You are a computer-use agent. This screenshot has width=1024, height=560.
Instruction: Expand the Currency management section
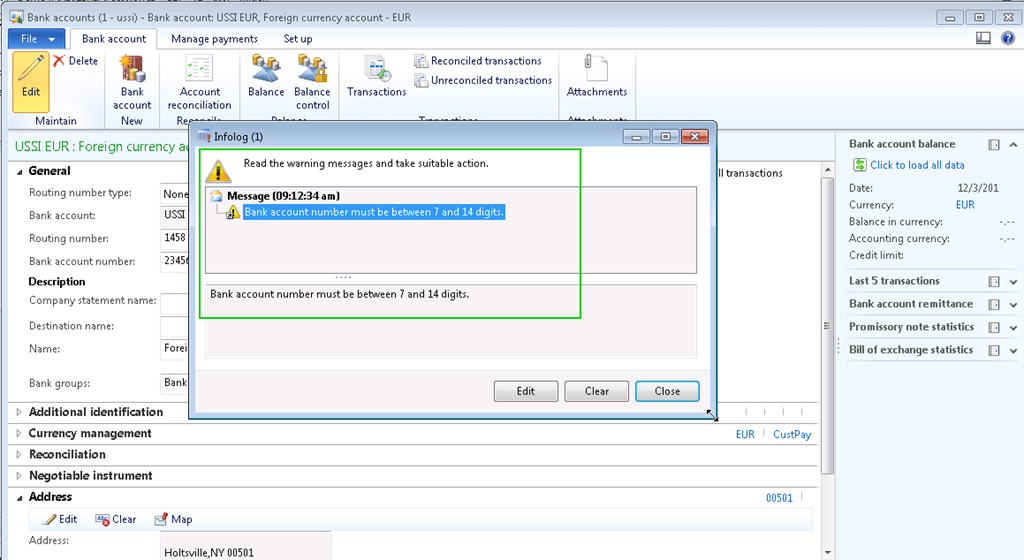point(90,434)
